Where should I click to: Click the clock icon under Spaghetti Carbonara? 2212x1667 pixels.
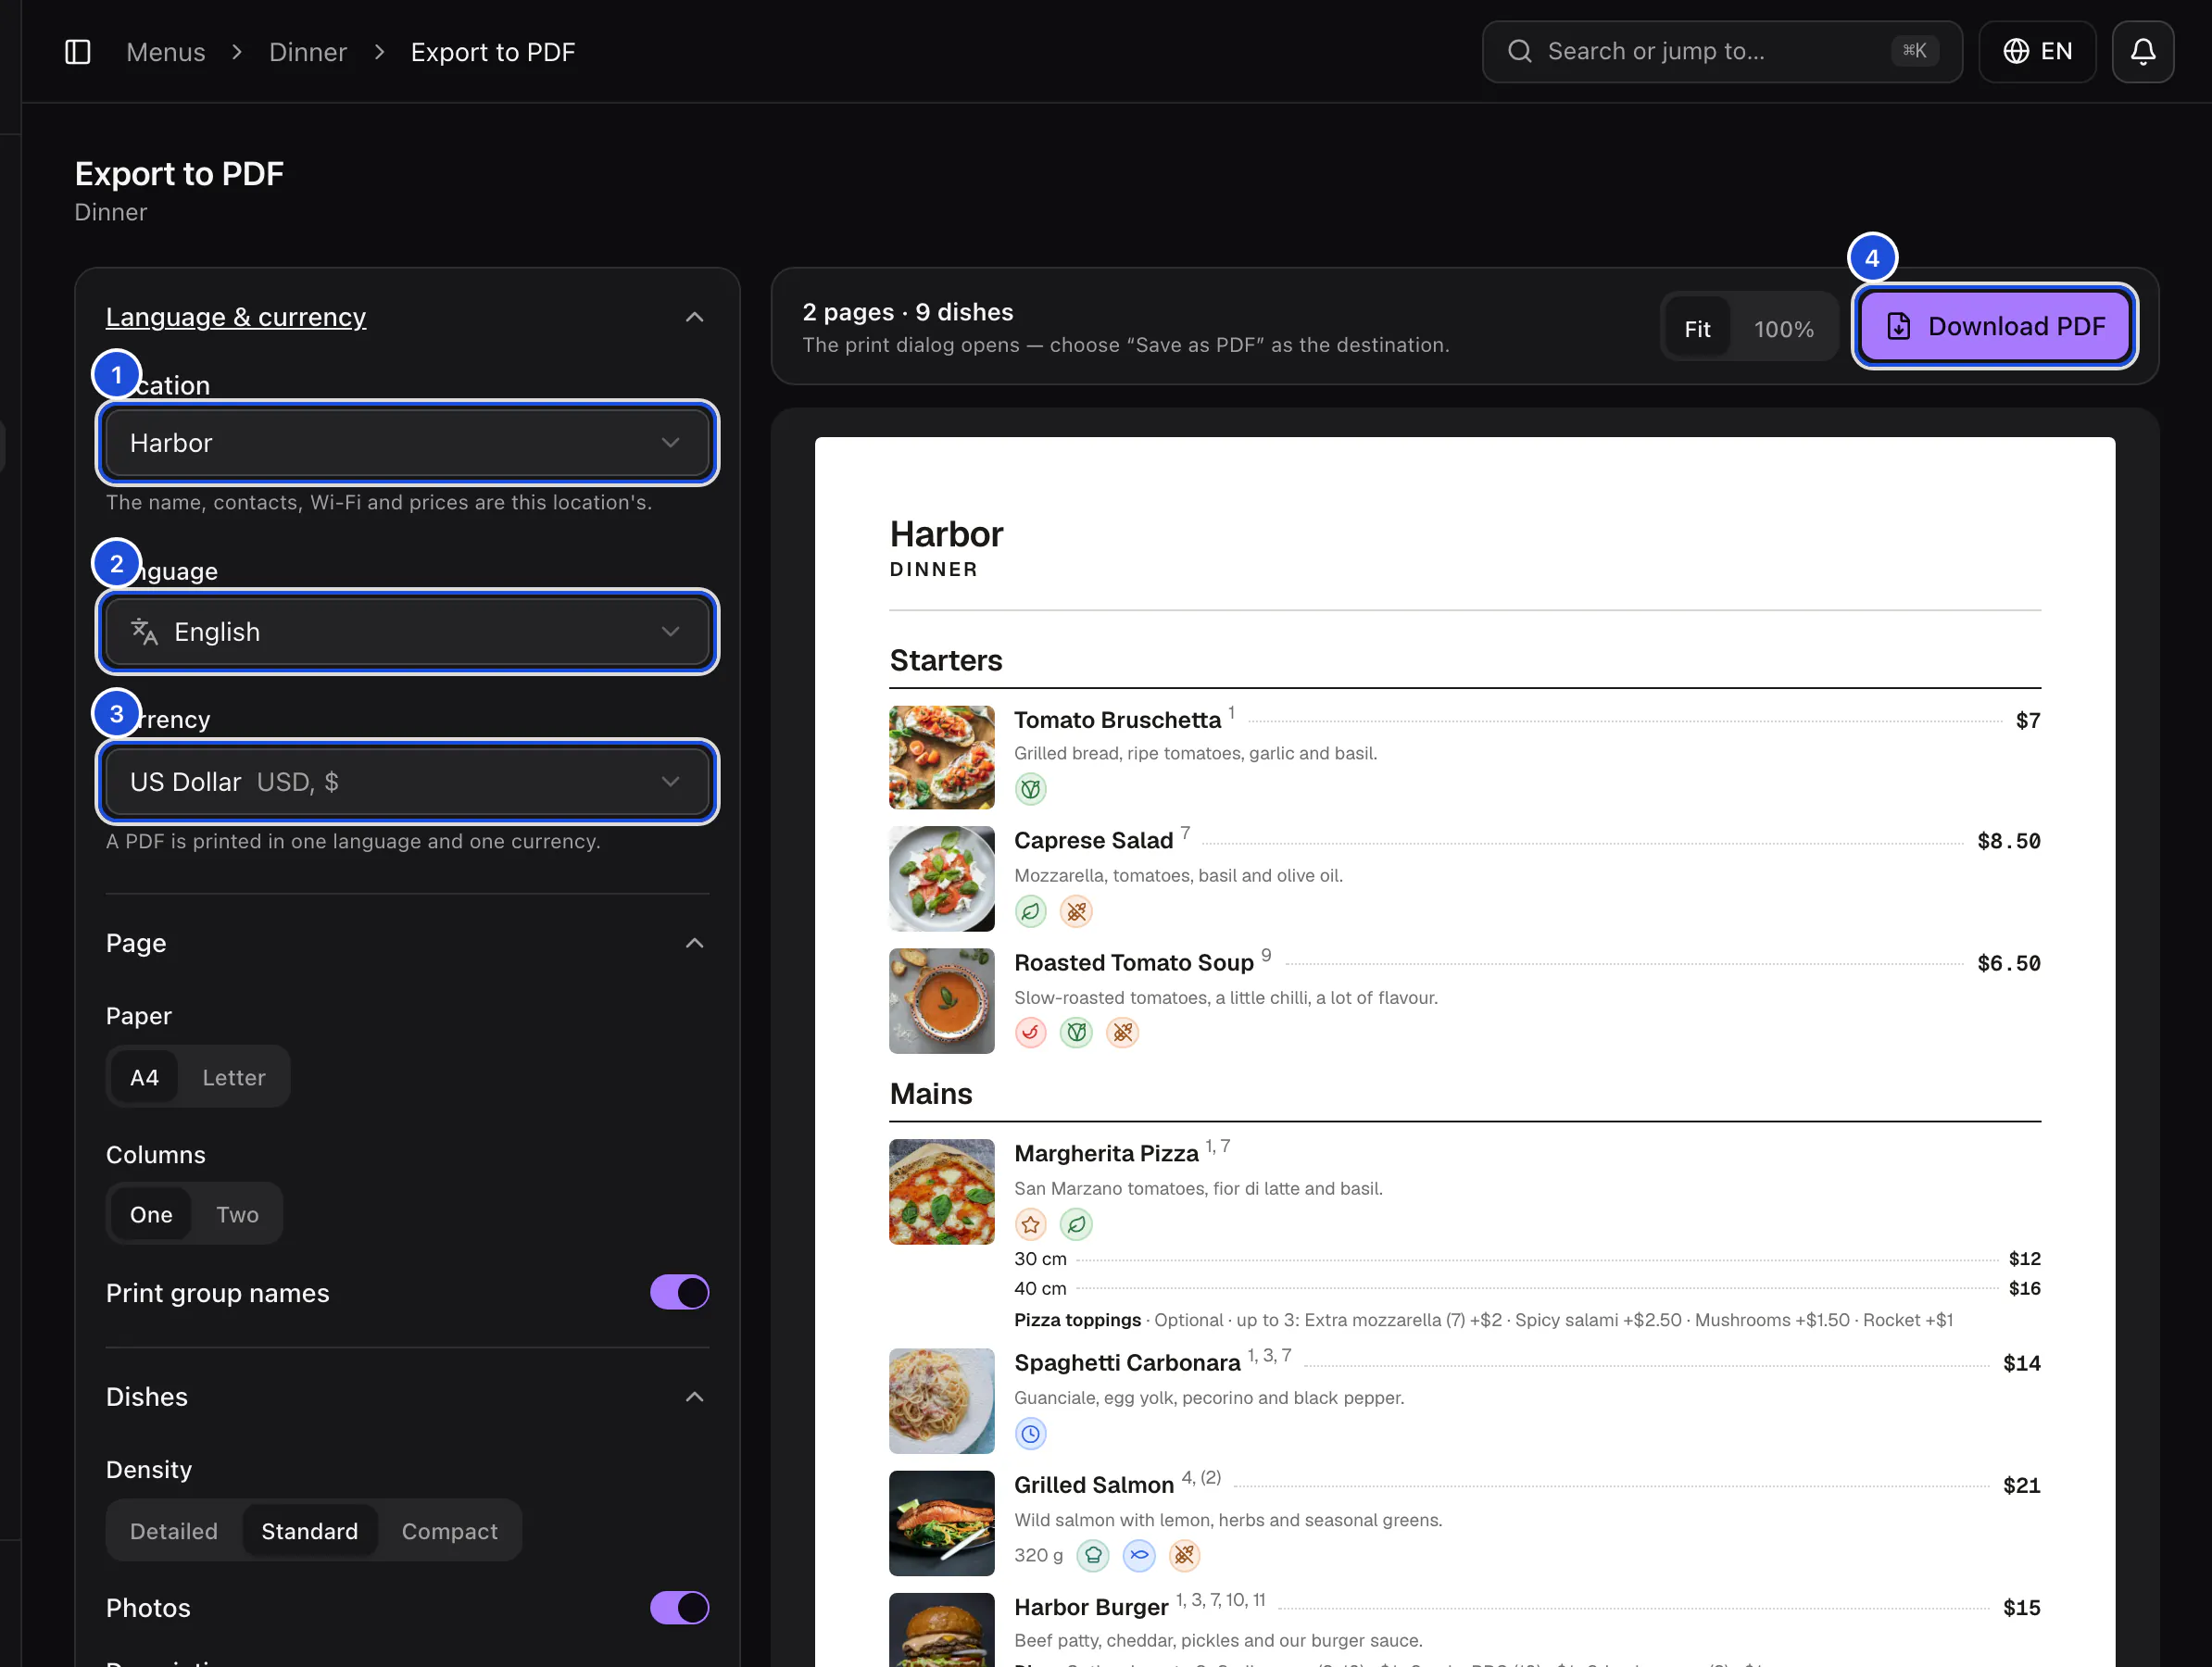[1030, 1434]
